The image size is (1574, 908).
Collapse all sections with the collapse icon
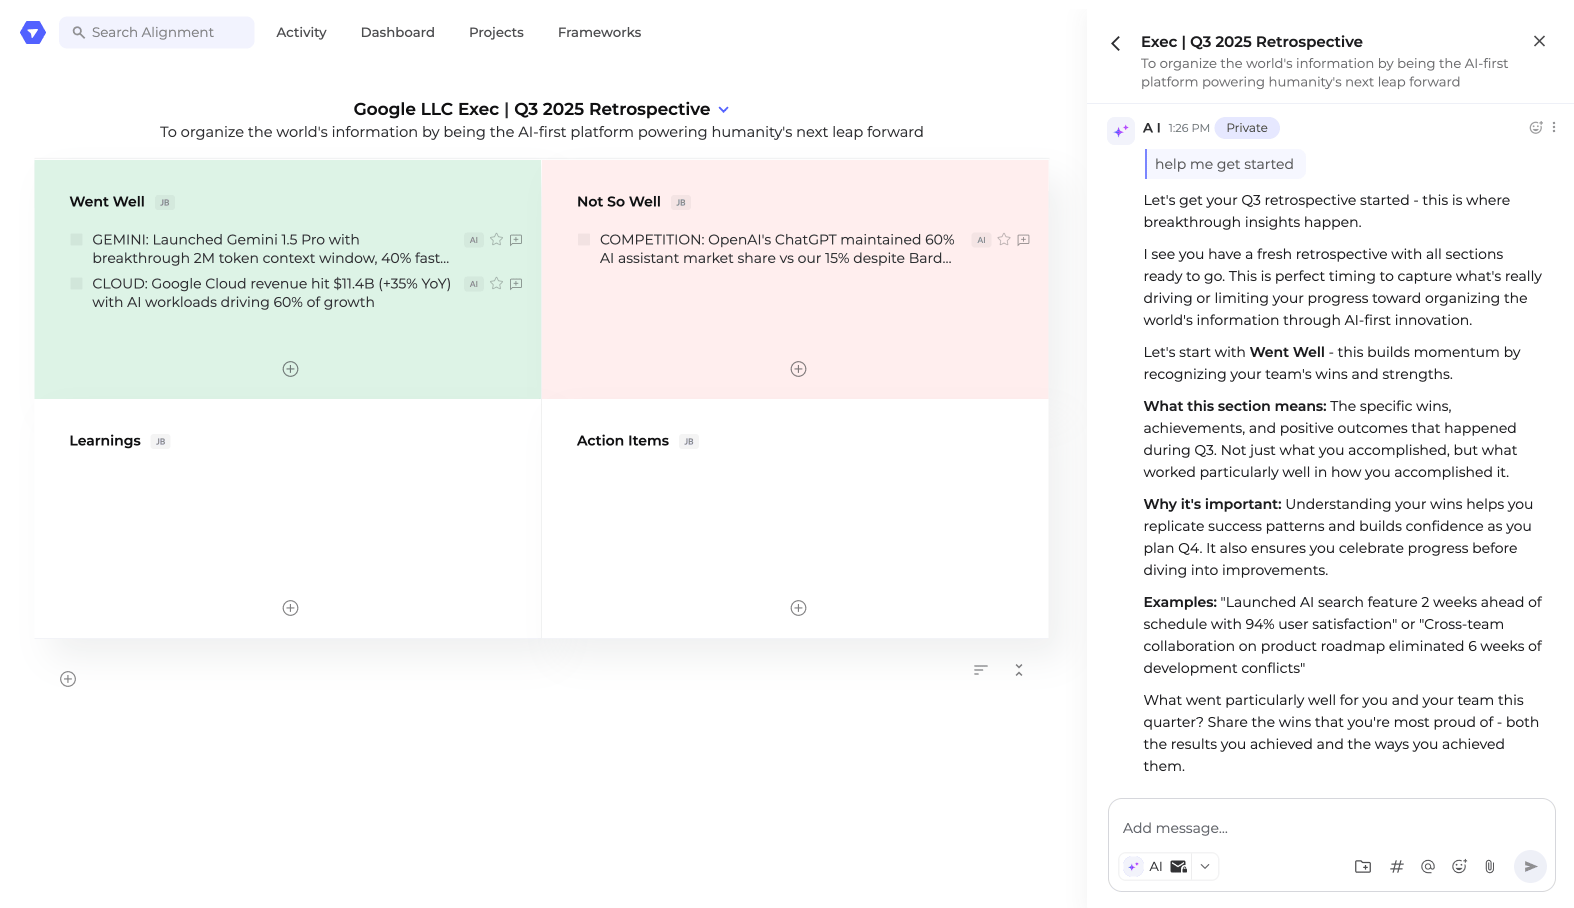click(x=1019, y=670)
